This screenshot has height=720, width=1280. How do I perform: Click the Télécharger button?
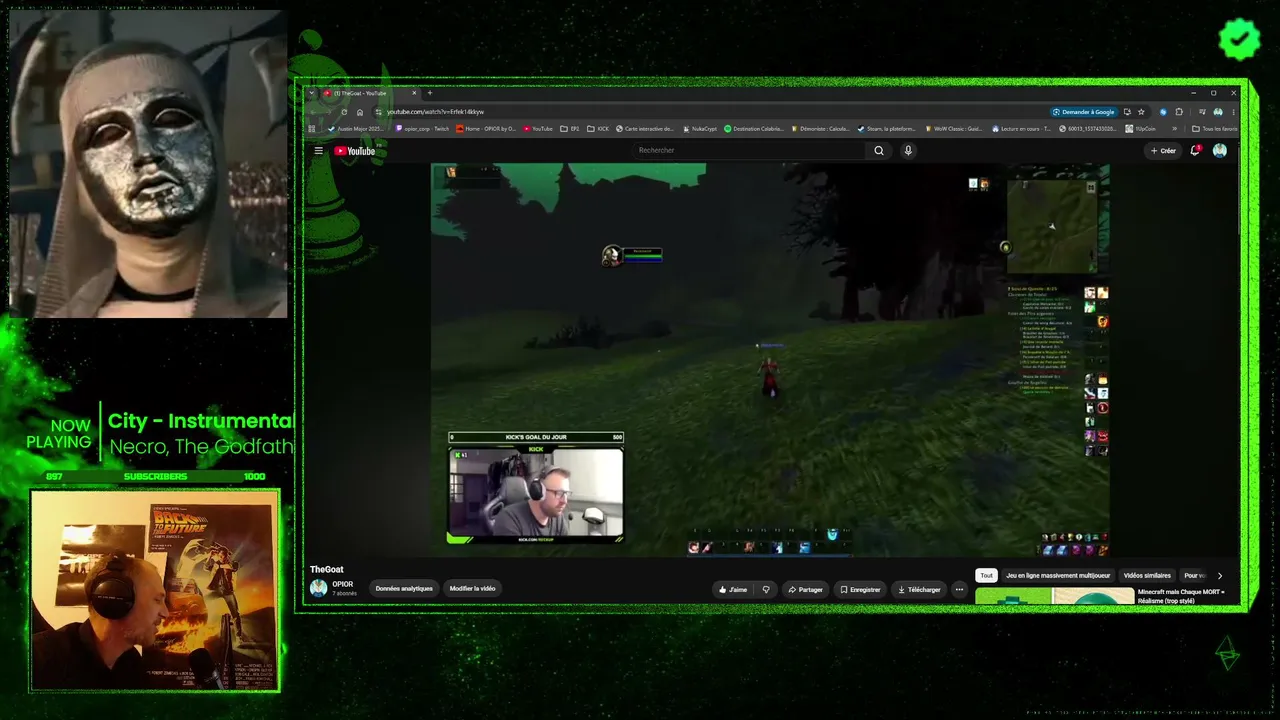pos(919,590)
